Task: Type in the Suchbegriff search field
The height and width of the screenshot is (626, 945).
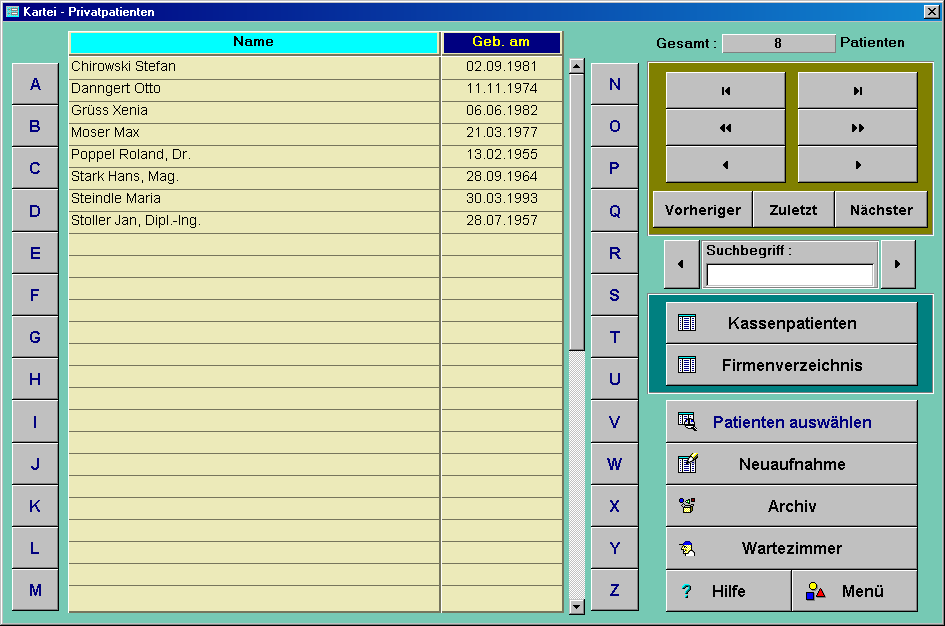Action: pyautogui.click(x=789, y=275)
